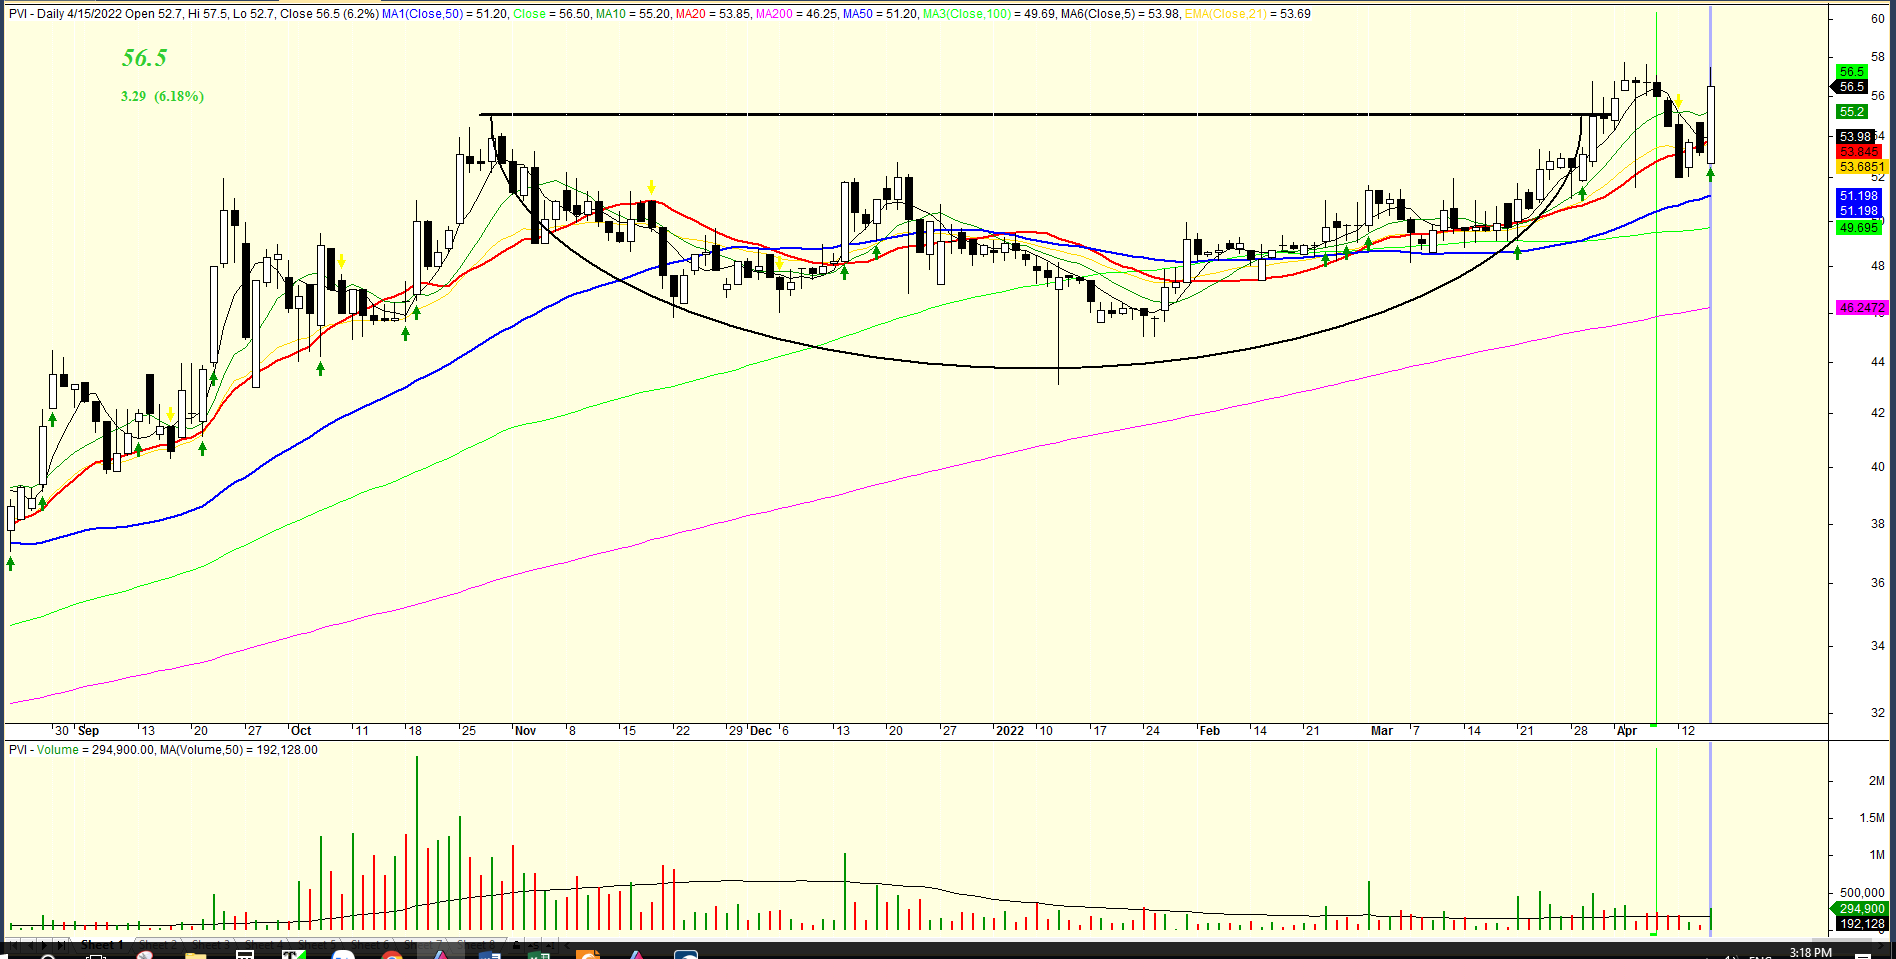This screenshot has width=1896, height=959.
Task: Click the green vertical selection line in April
Action: pos(1657,400)
